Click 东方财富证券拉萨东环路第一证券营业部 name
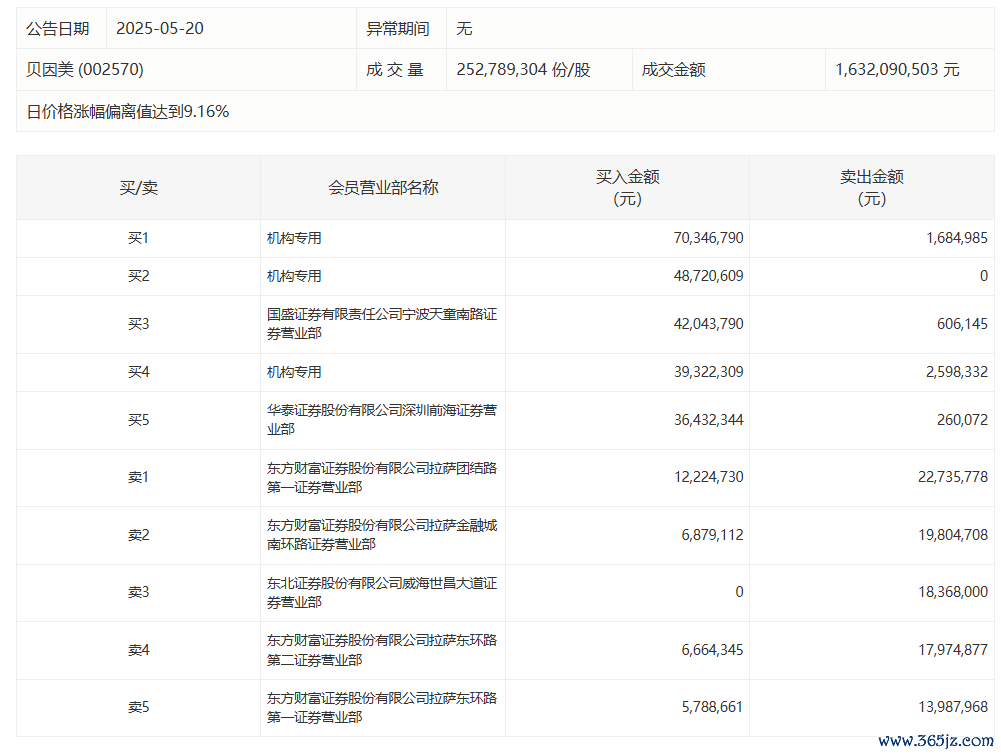Viewport: 1001px width, 756px height. tap(382, 707)
